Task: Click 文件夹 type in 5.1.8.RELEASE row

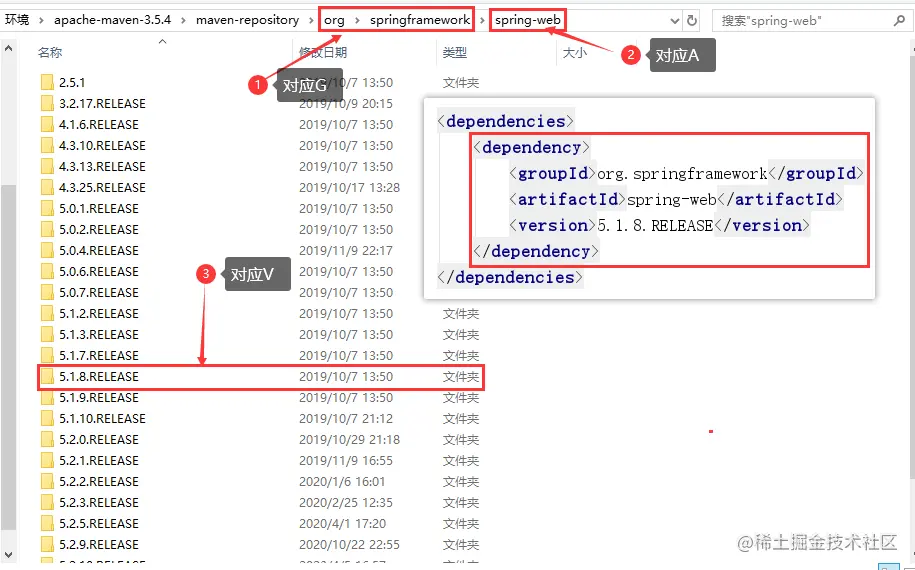Action: 460,377
